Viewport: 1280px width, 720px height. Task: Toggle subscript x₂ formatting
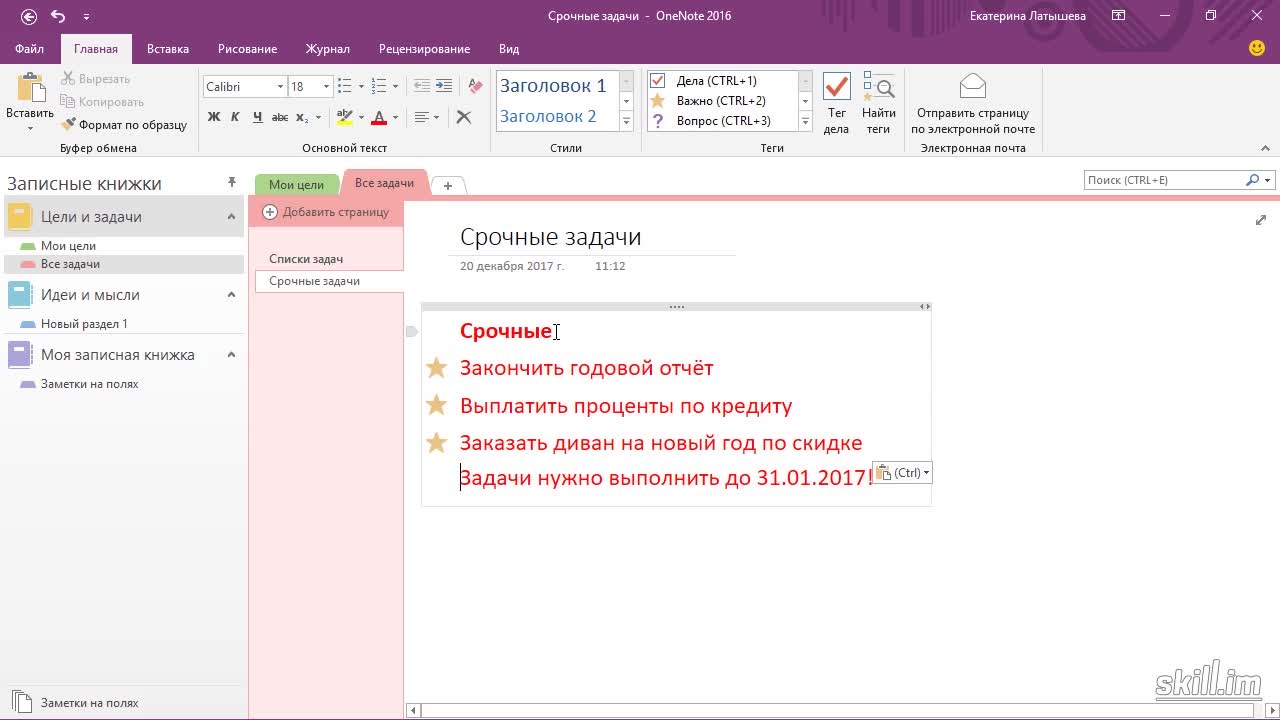click(x=302, y=117)
